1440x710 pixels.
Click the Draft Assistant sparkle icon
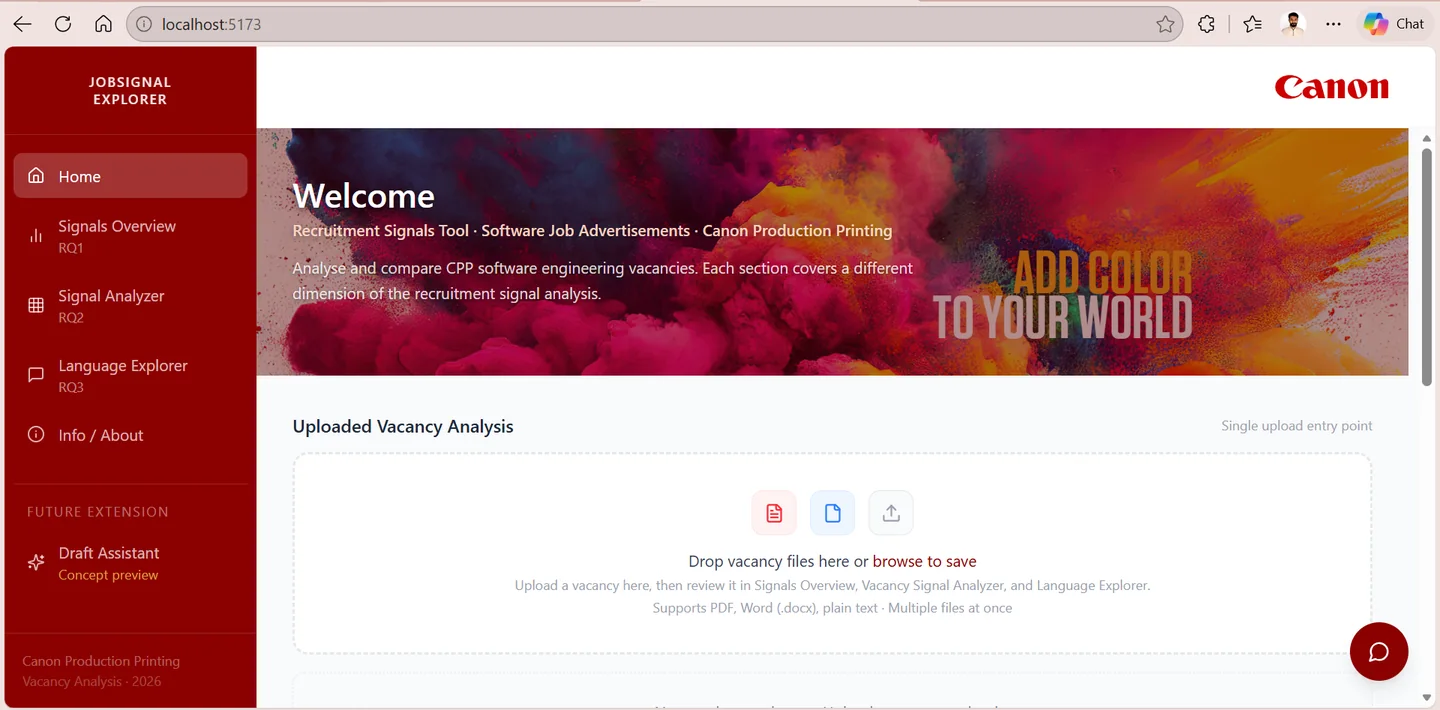pos(36,563)
